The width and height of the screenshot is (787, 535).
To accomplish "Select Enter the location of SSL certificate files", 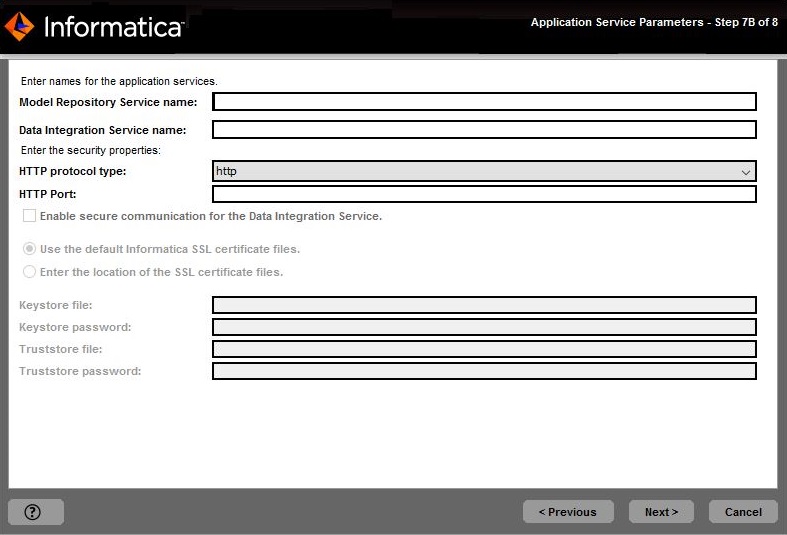I will coord(29,272).
